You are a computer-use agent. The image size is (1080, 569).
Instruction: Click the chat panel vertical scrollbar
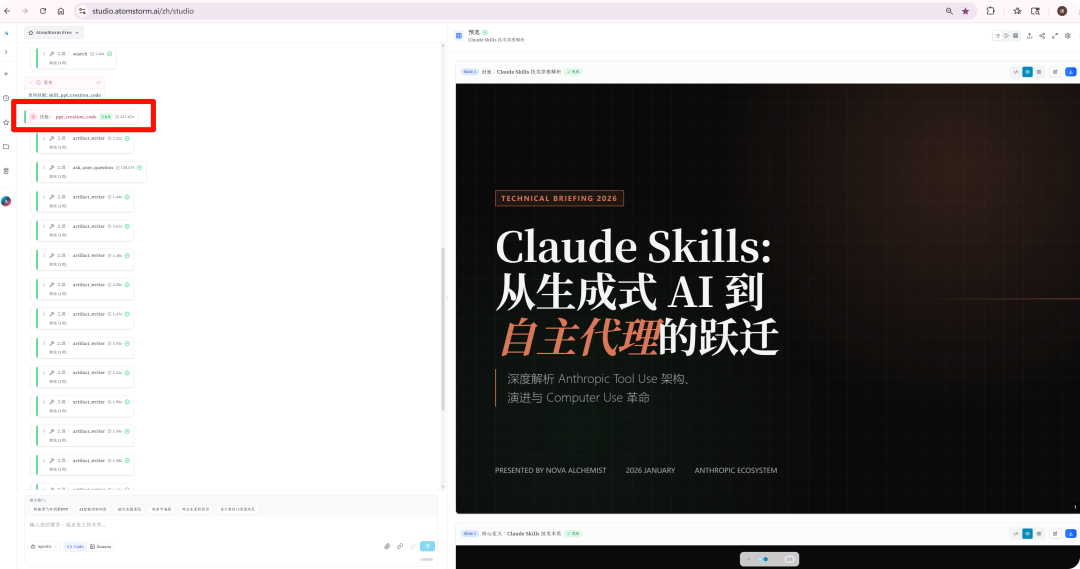click(442, 329)
